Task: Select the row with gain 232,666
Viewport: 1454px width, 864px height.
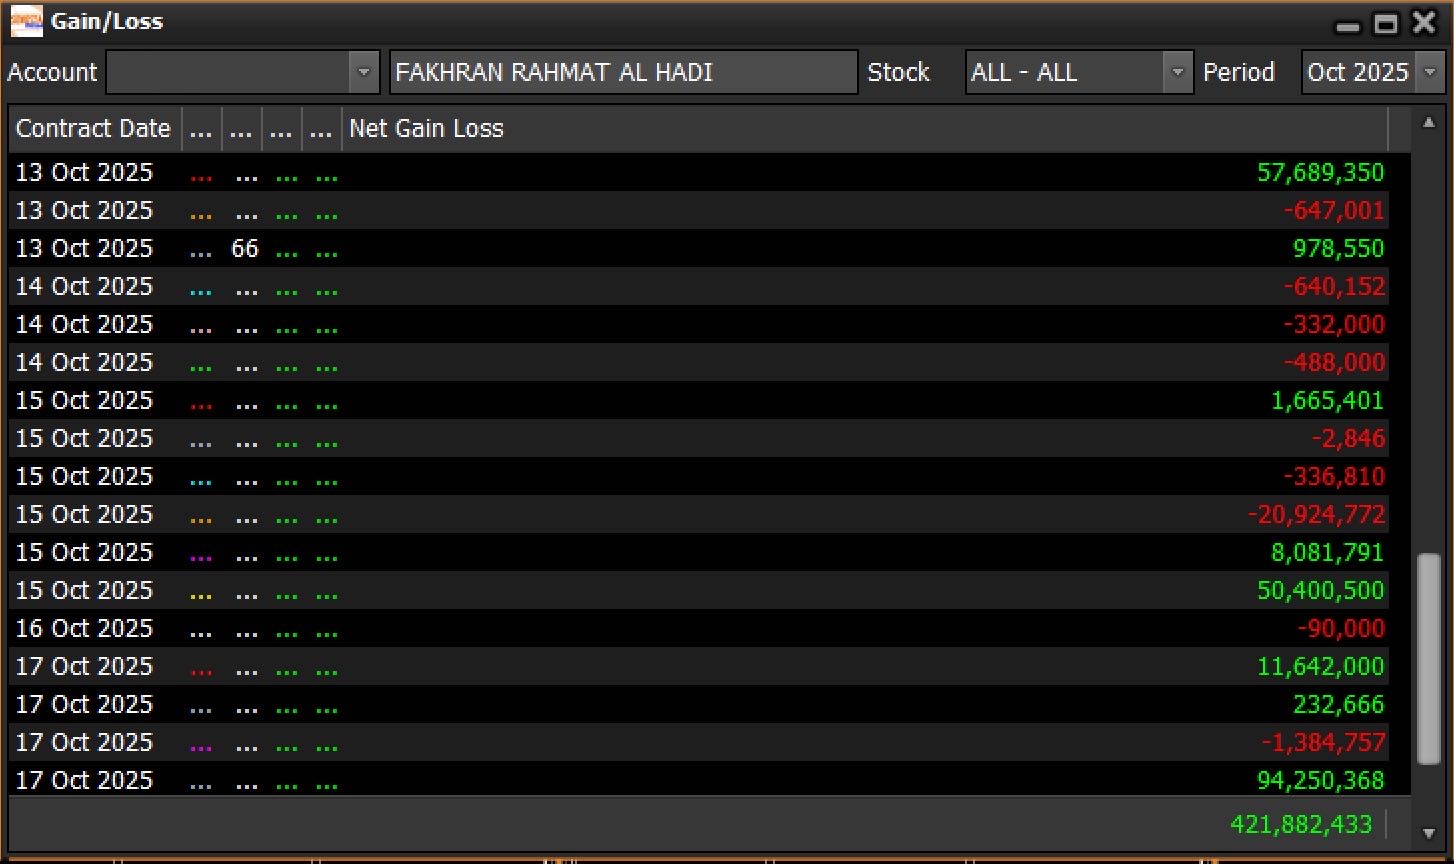Action: pos(699,704)
